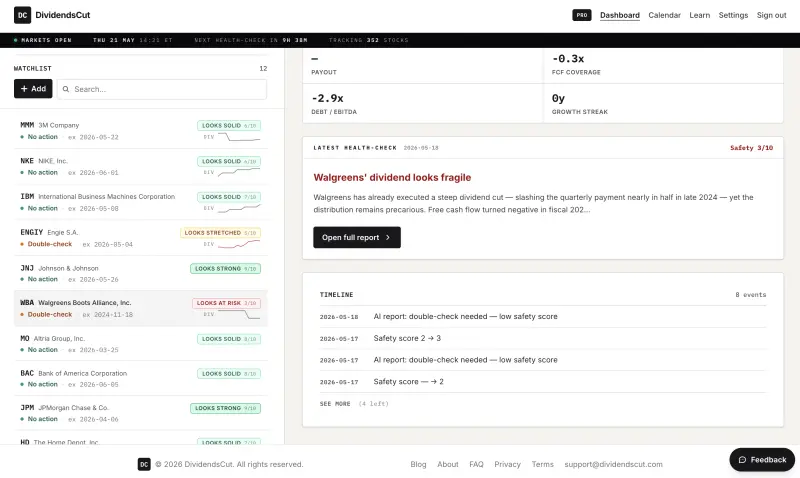Visit the About footer link
This screenshot has height=478, width=800.
click(447, 464)
